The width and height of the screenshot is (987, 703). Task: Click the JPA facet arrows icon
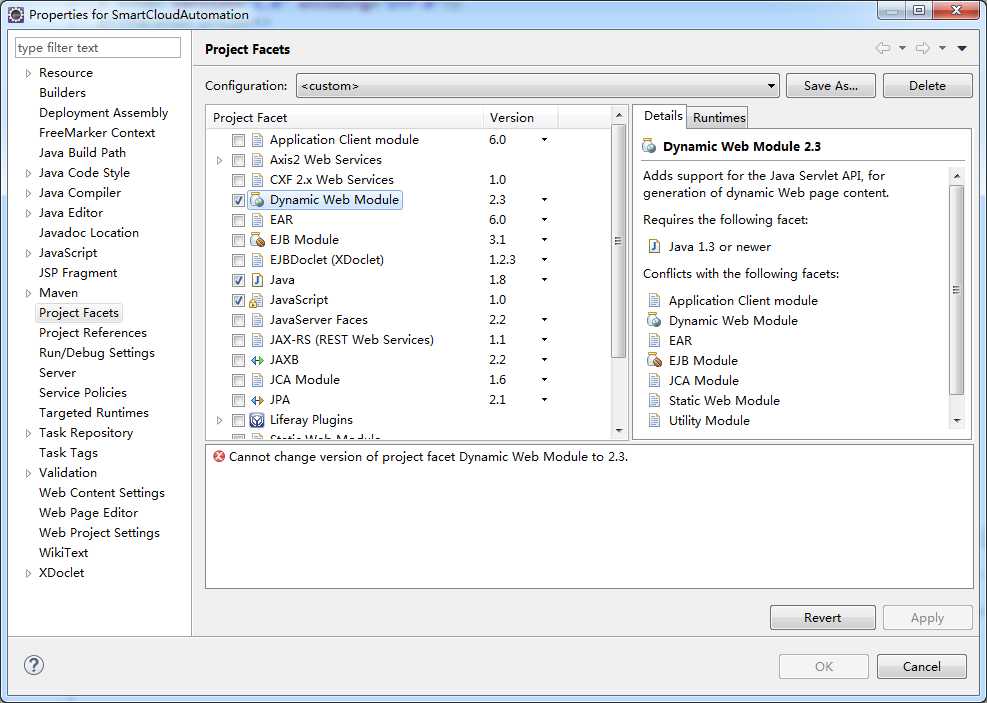(x=257, y=400)
